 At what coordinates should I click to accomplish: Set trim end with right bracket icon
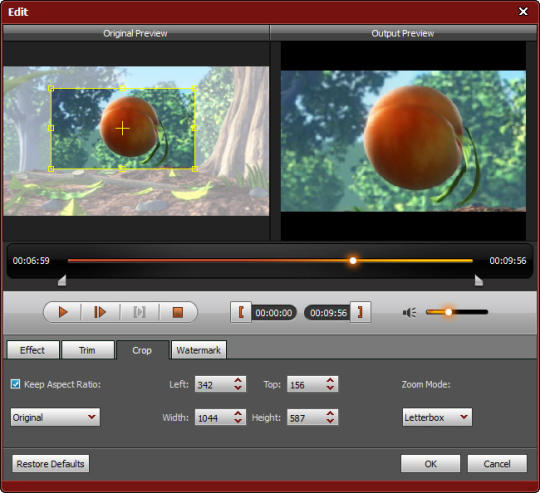(360, 312)
